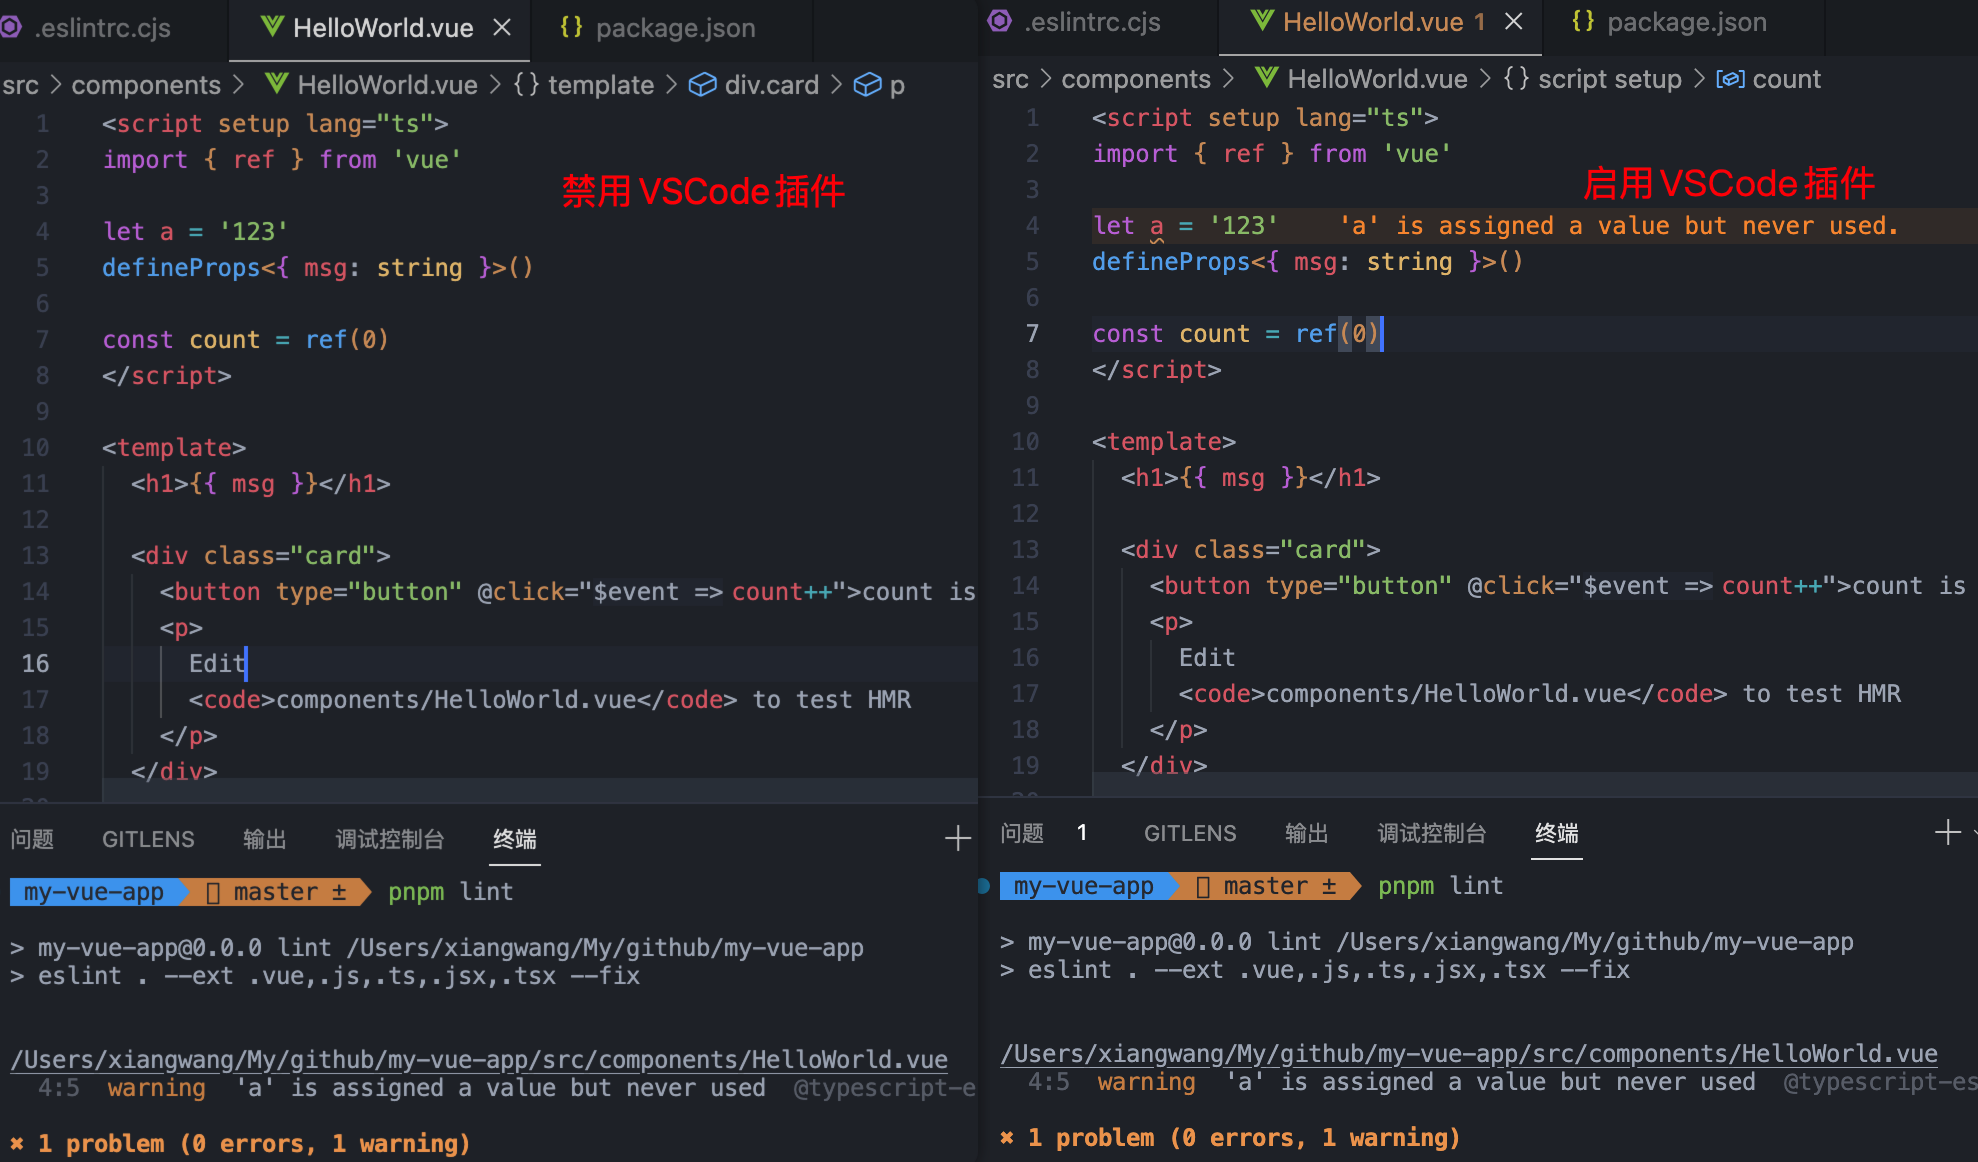Click count breadcrumb in right editor

coord(1786,79)
